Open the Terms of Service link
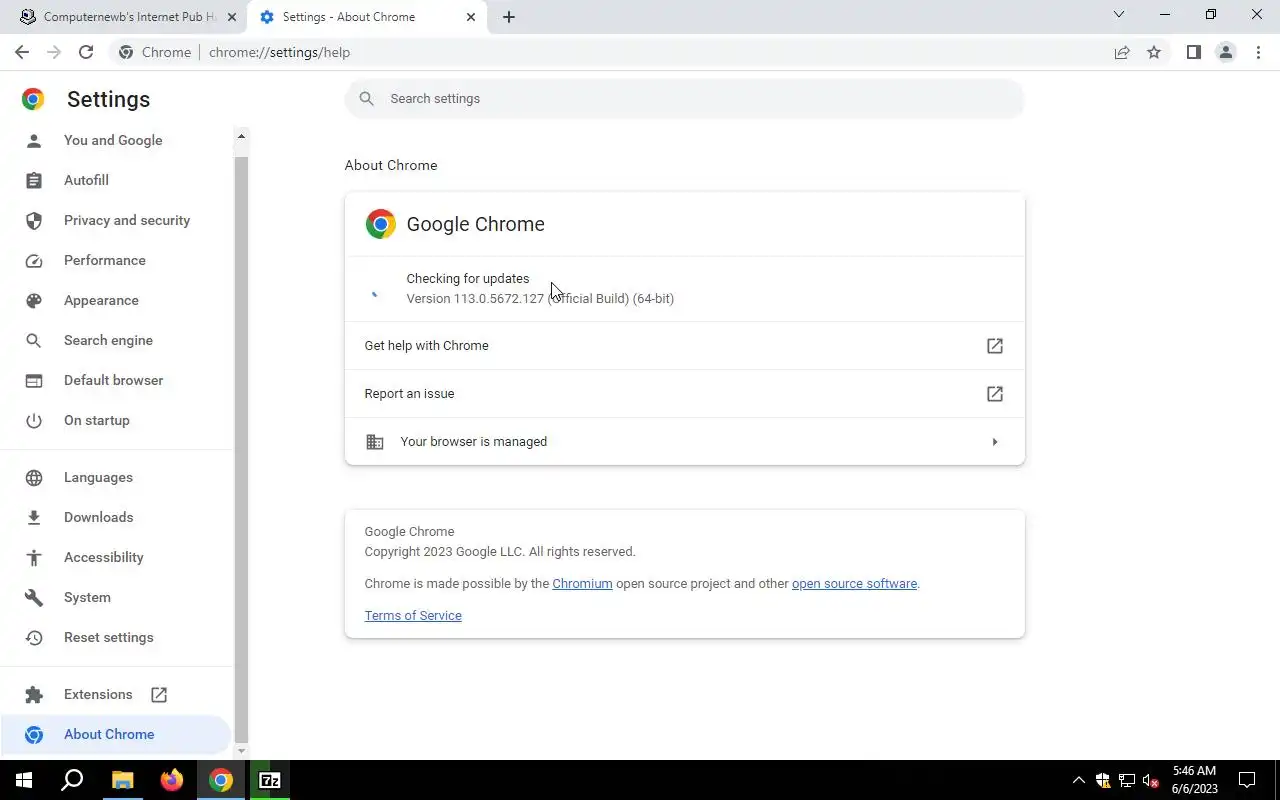The height and width of the screenshot is (800, 1280). tap(413, 616)
